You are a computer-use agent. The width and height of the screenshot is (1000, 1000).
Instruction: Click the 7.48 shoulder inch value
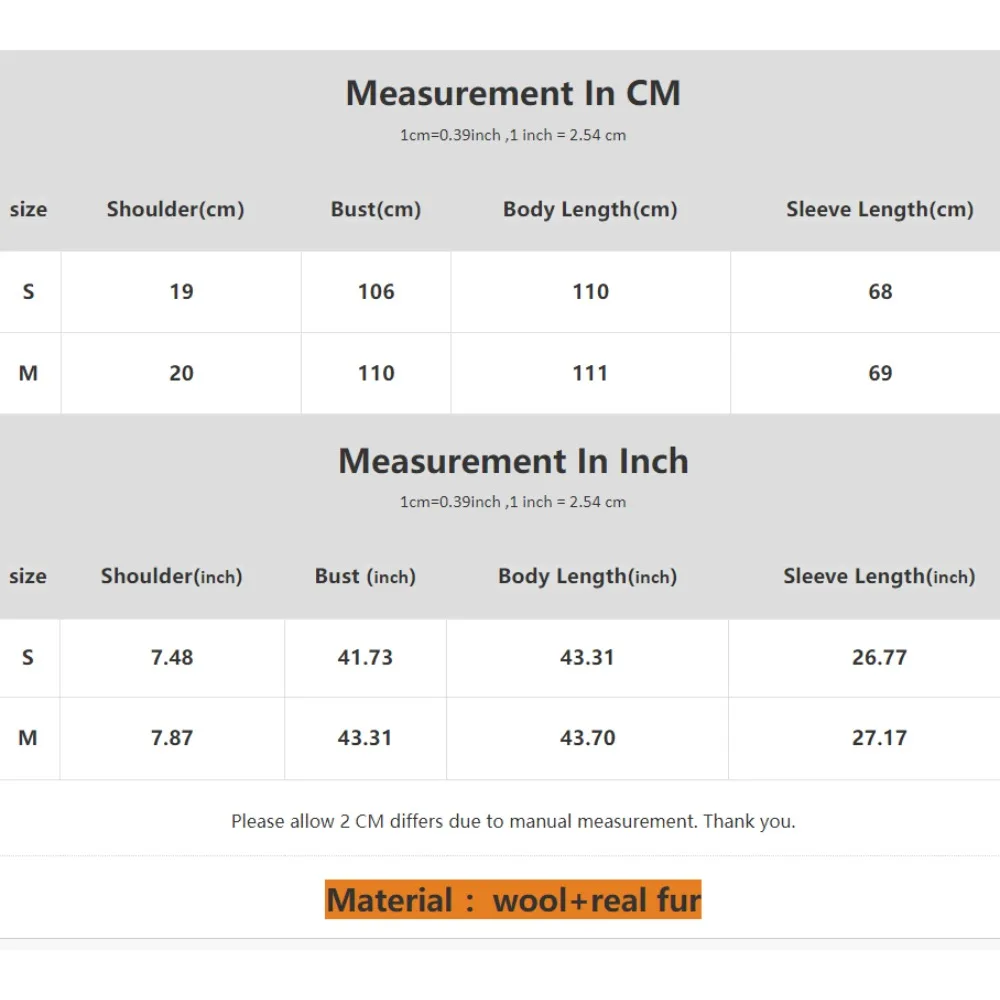172,658
